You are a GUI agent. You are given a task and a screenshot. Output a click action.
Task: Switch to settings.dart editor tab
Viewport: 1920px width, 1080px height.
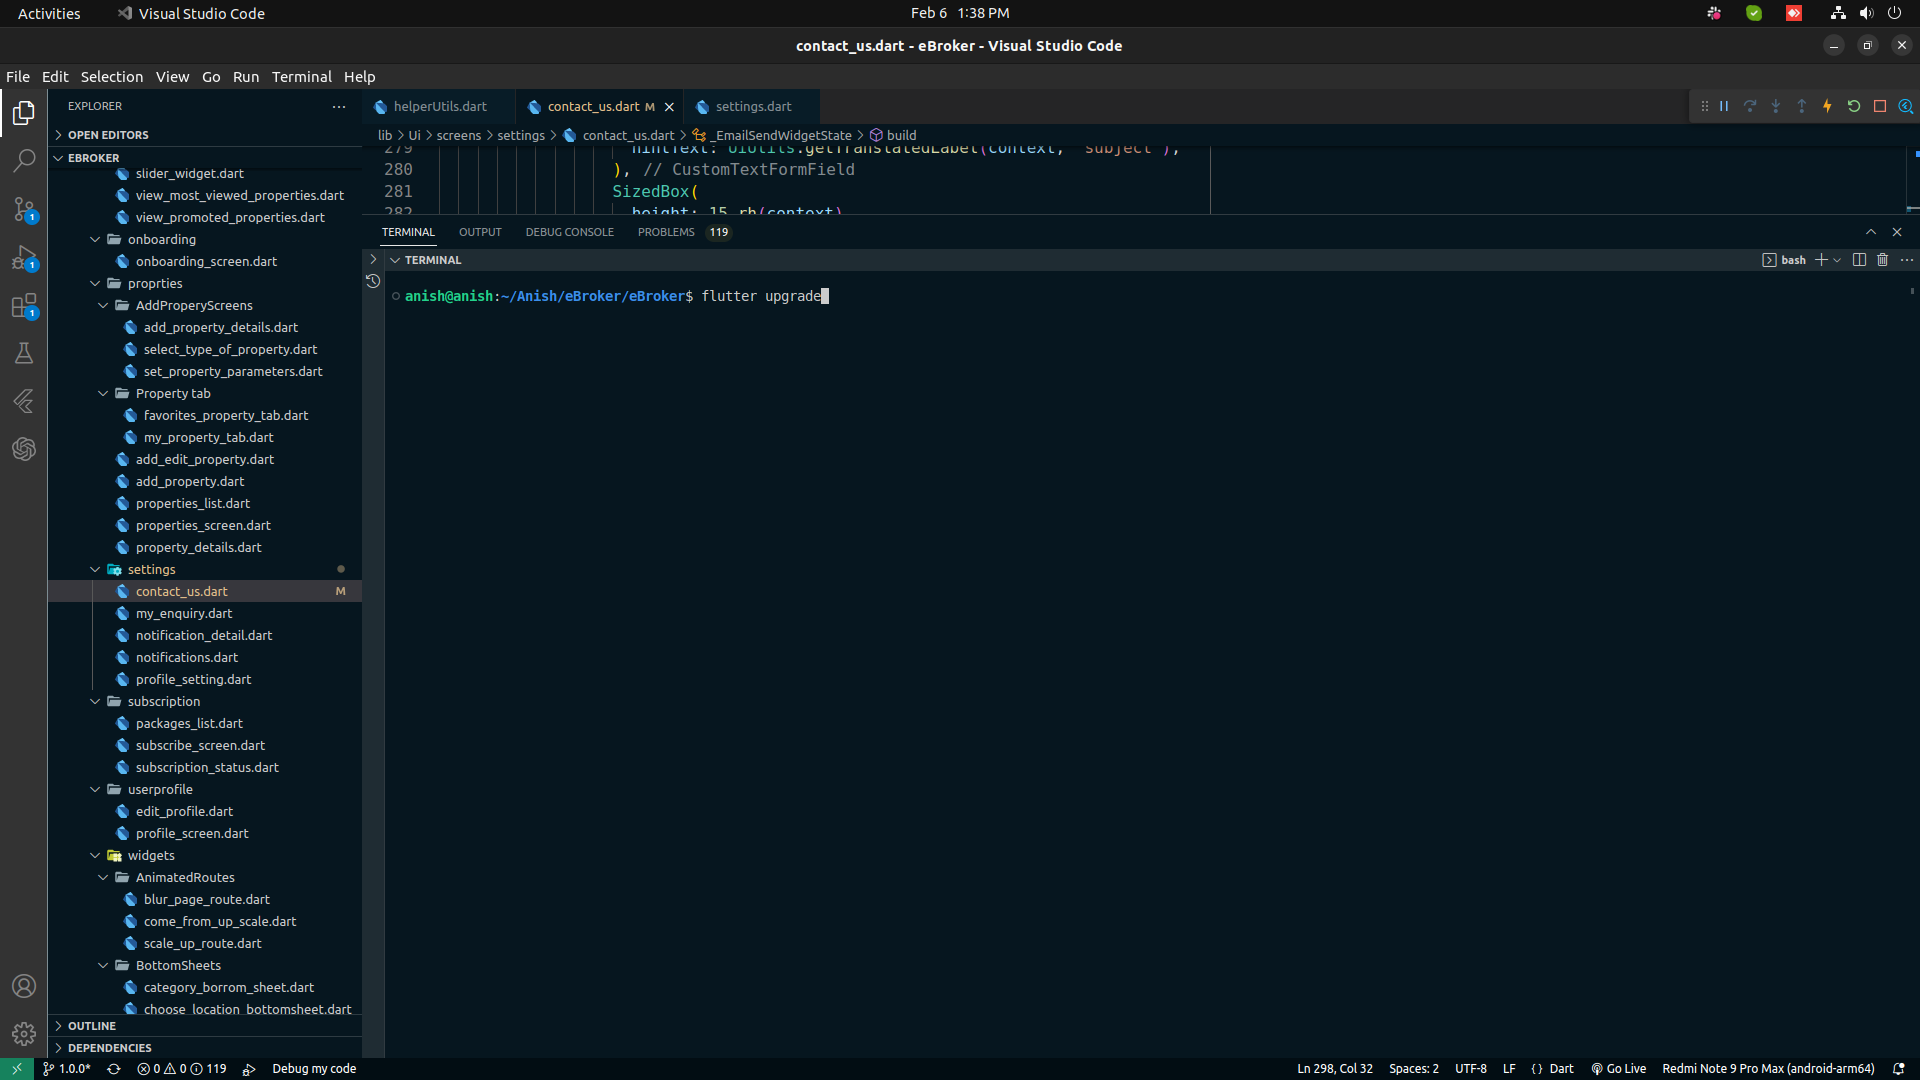click(753, 107)
